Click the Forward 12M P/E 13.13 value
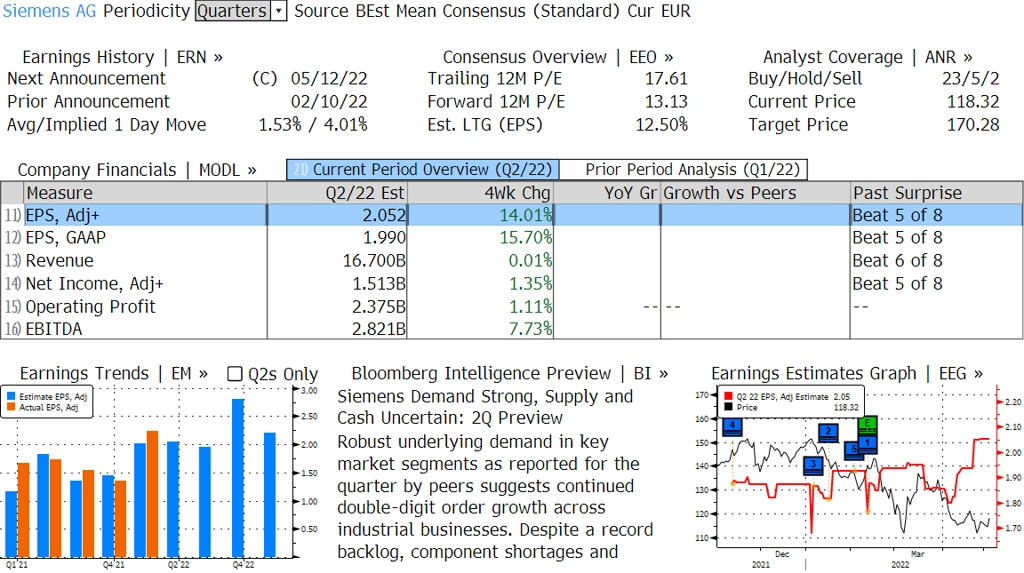Image resolution: width=1024 pixels, height=573 pixels. point(666,102)
